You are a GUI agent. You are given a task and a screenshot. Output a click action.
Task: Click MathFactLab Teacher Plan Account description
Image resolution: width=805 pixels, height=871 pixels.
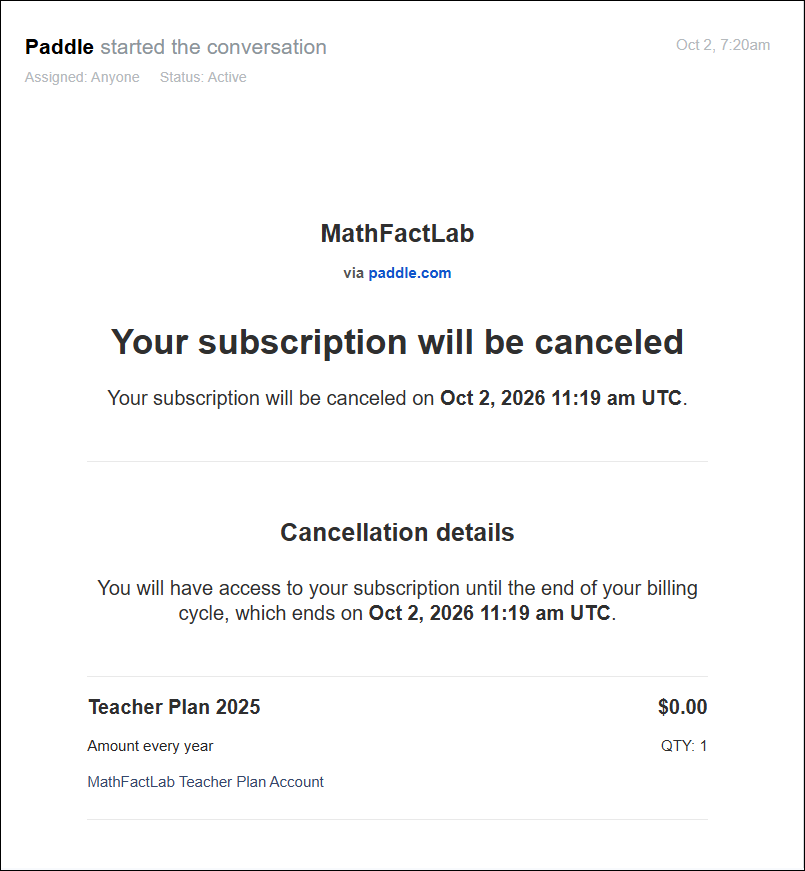206,782
